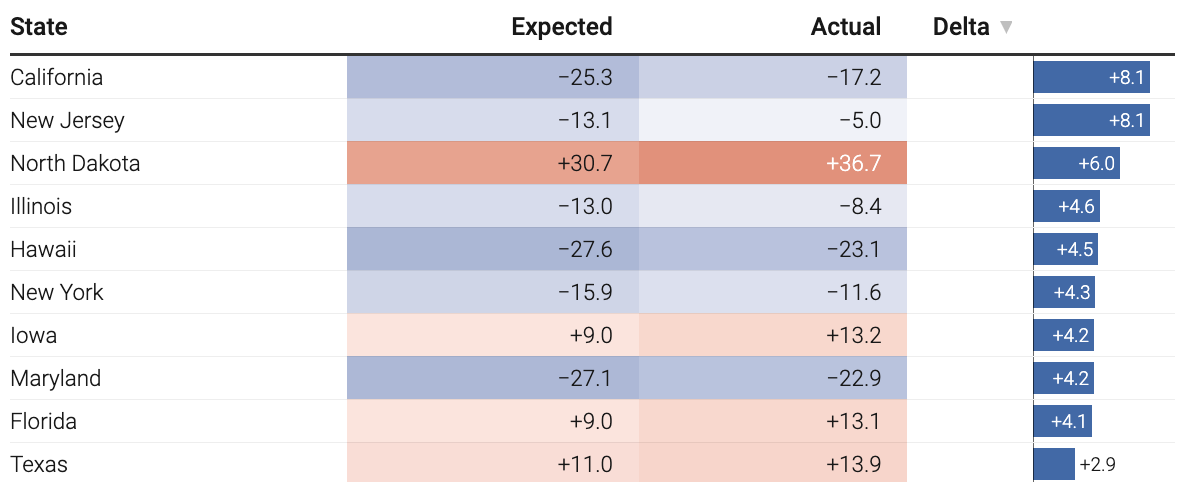Click the New Jersey state name
The width and height of the screenshot is (1182, 482).
67,121
